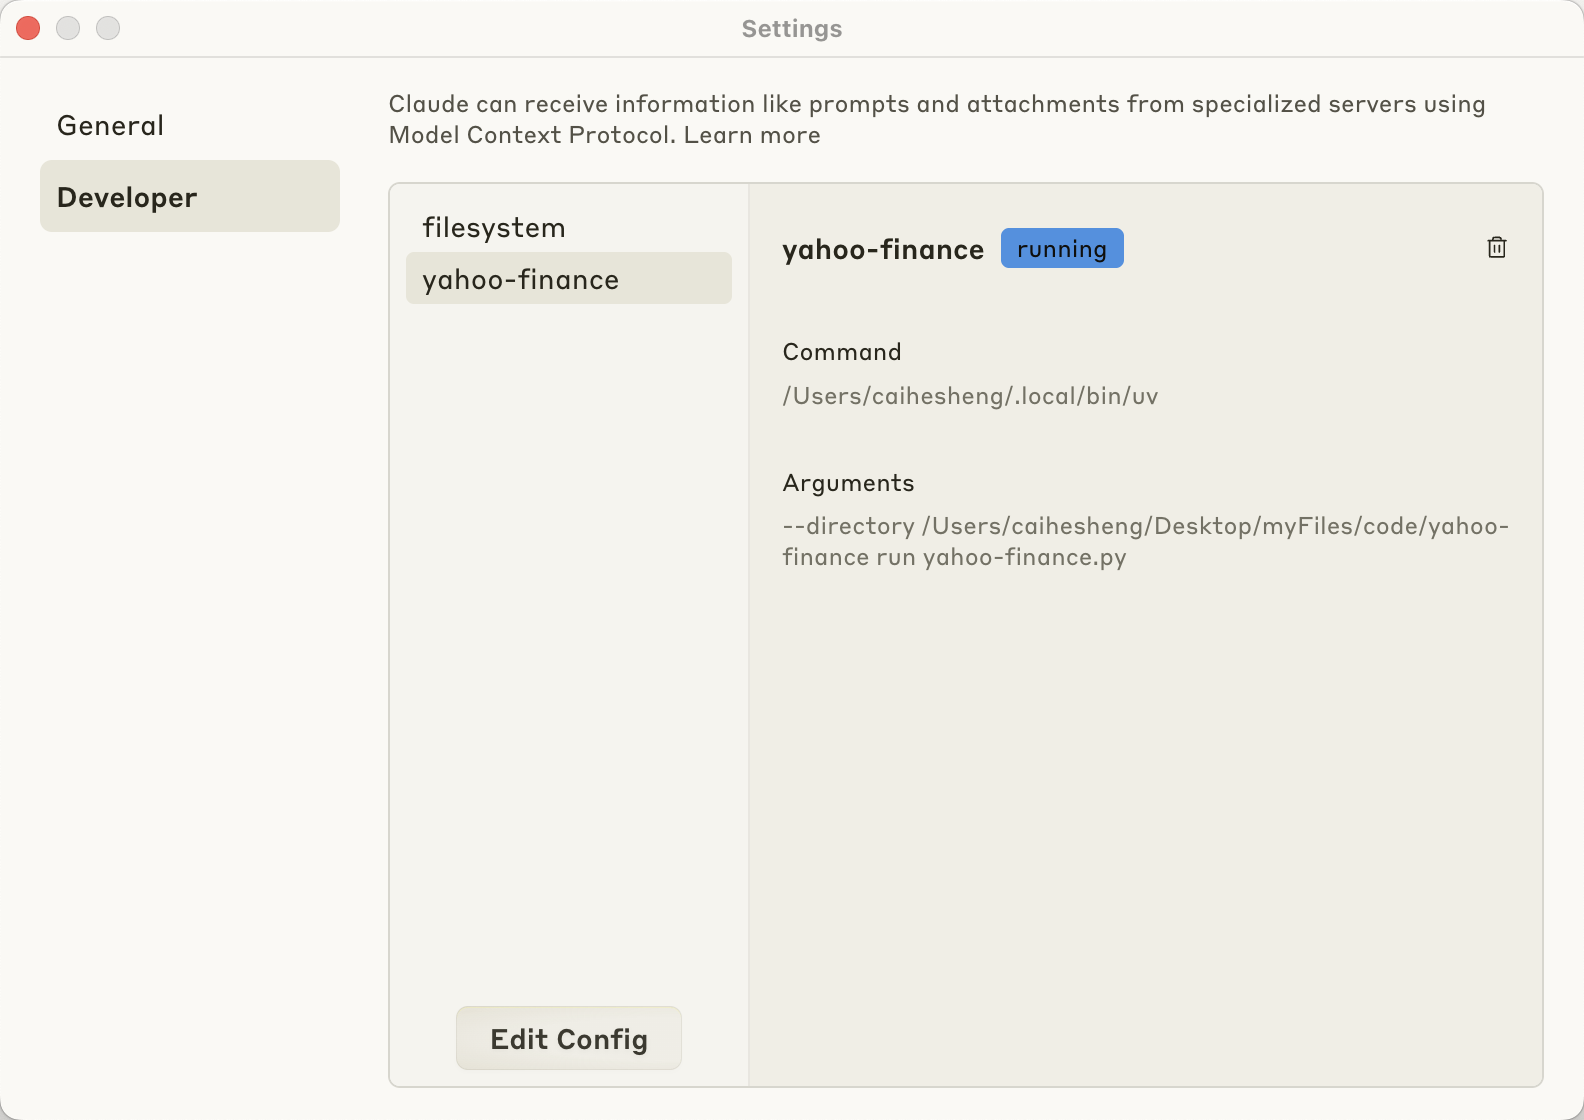Screen dimensions: 1584x1120
Task: Close the Settings window
Action: coord(28,28)
